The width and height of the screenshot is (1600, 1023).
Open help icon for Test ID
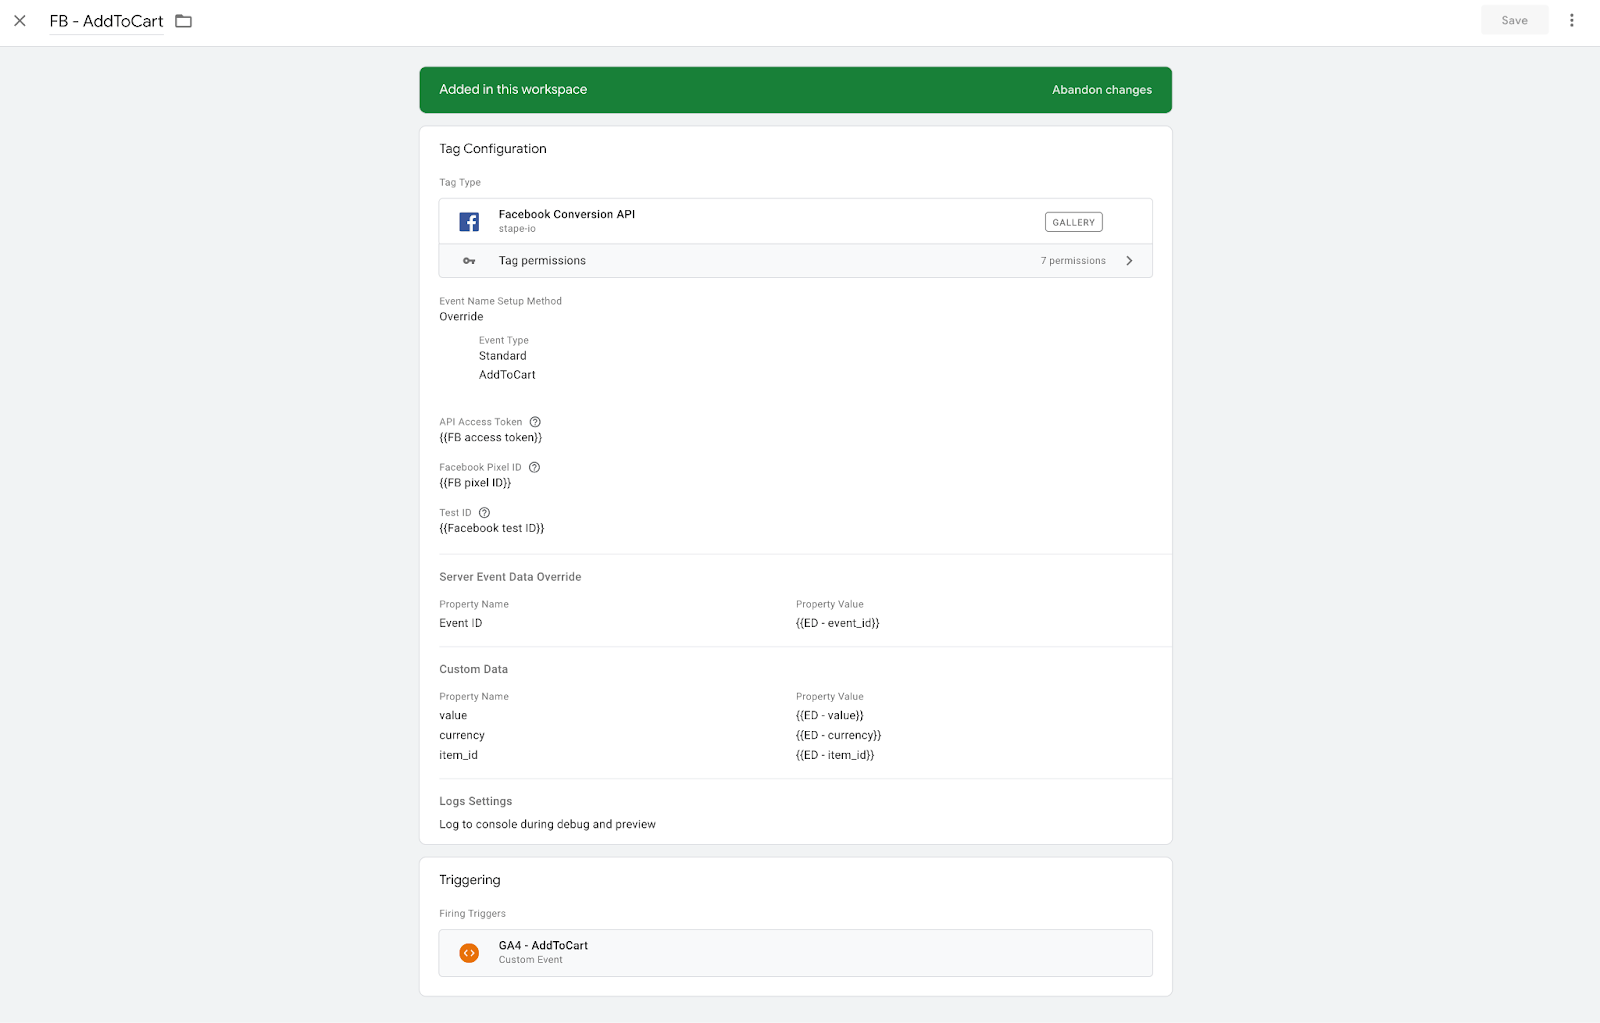(x=484, y=513)
